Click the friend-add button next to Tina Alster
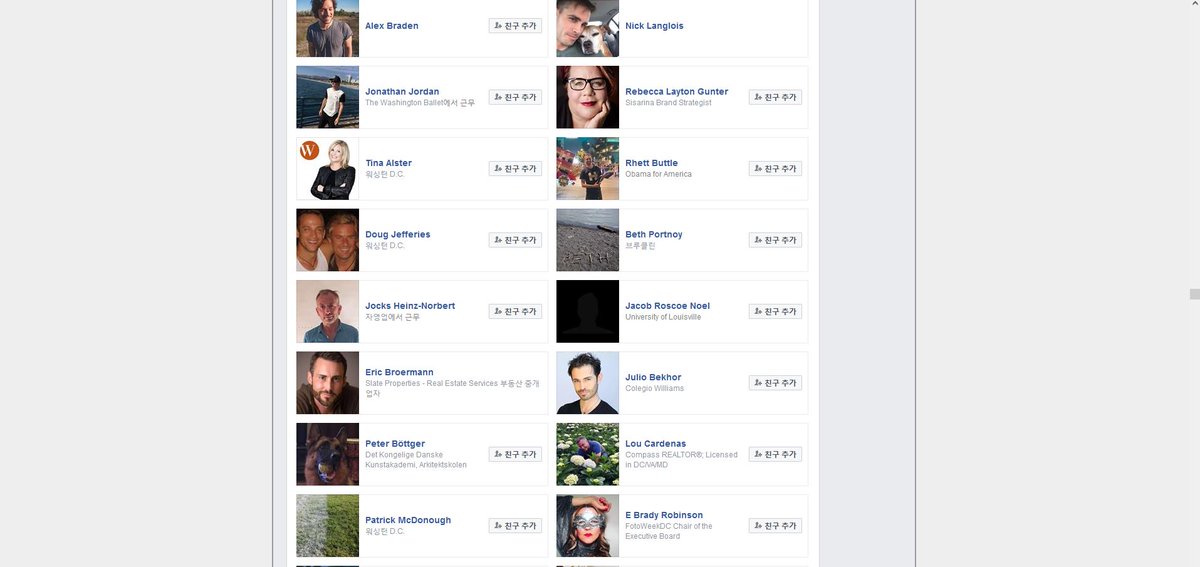 click(515, 169)
